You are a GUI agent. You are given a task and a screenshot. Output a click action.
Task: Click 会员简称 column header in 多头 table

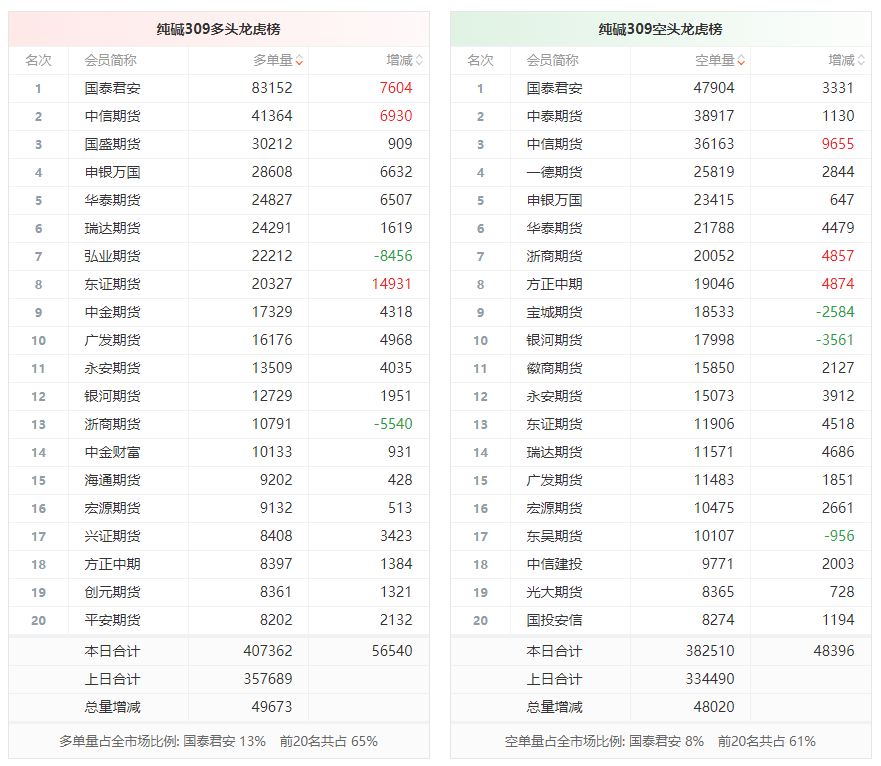click(x=111, y=61)
